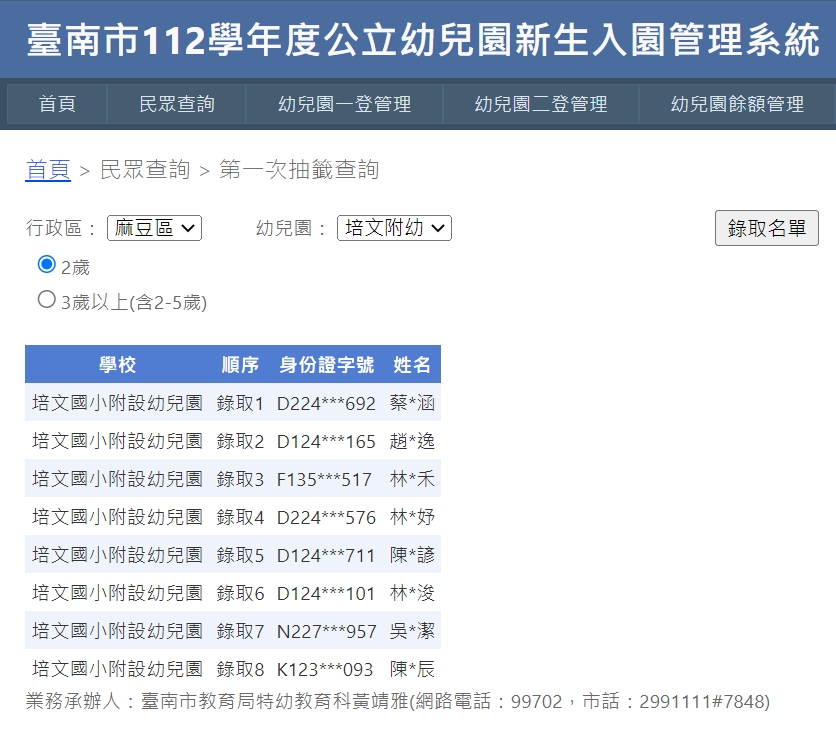Select the 3歲以上(含2-5歲) radio button
The height and width of the screenshot is (734, 836).
pyautogui.click(x=46, y=300)
